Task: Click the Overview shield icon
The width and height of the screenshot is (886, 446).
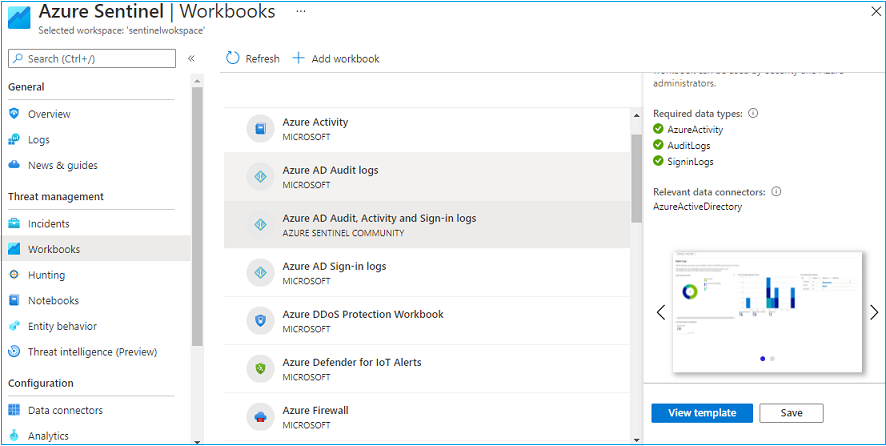Action: coord(14,114)
